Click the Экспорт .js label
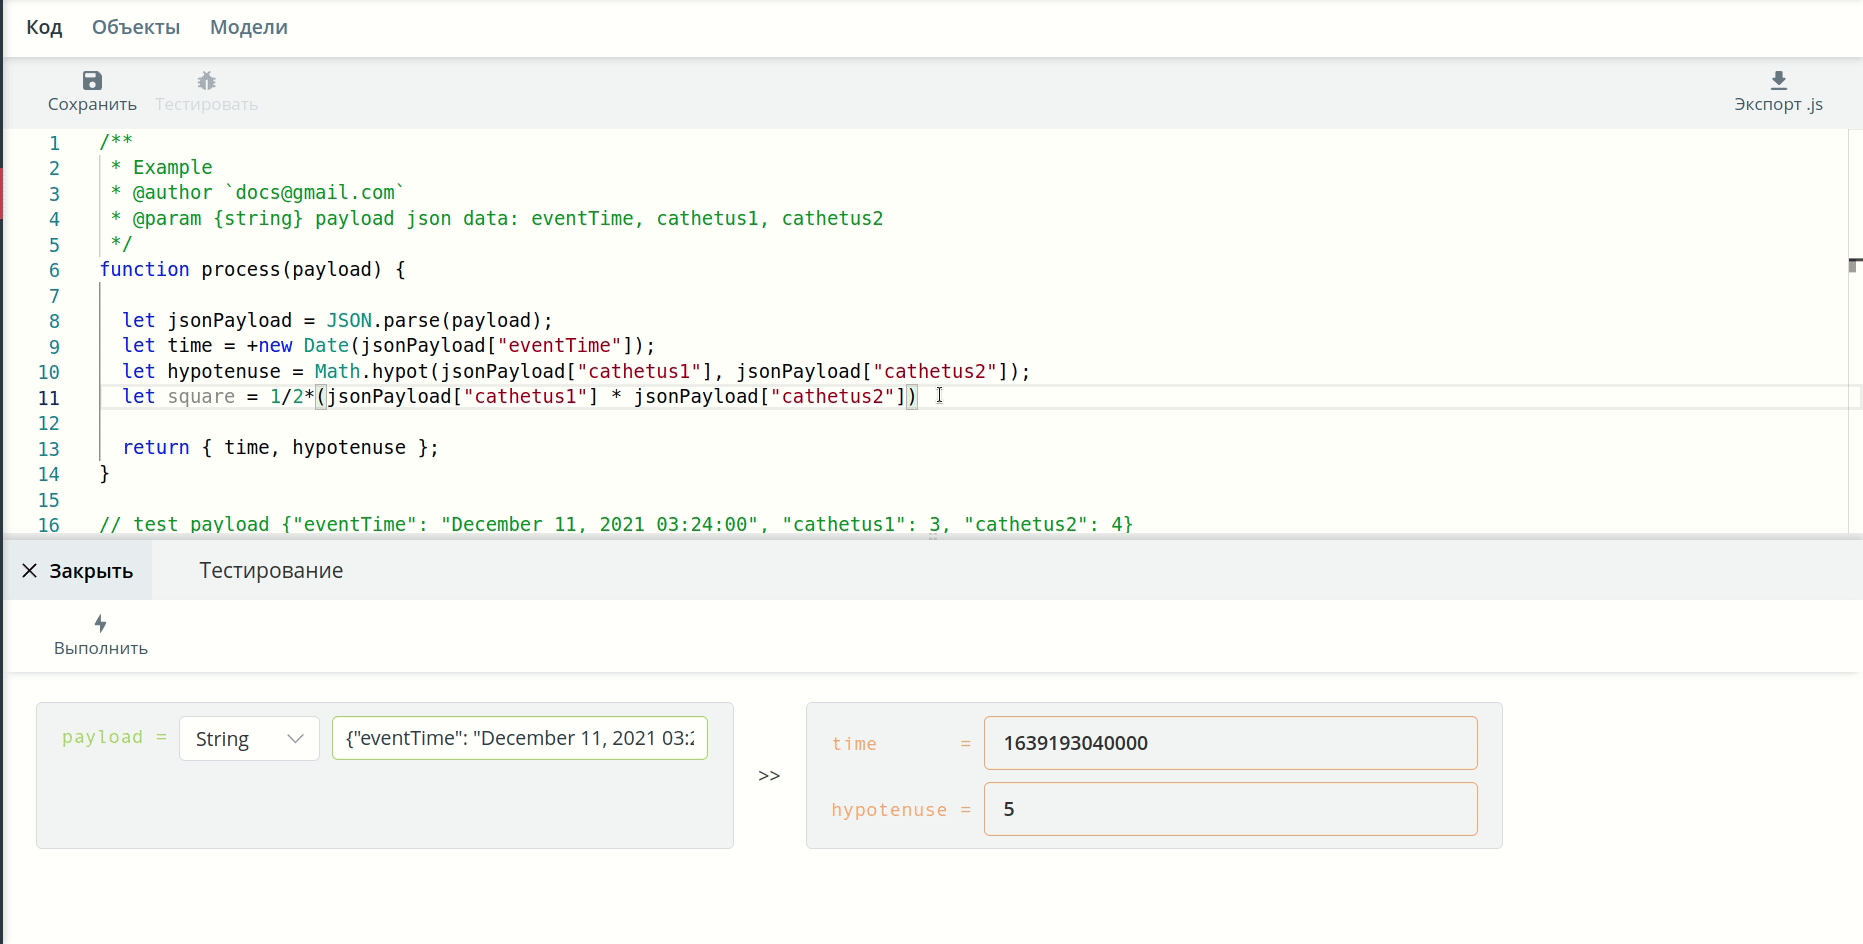This screenshot has height=944, width=1863. [x=1778, y=104]
